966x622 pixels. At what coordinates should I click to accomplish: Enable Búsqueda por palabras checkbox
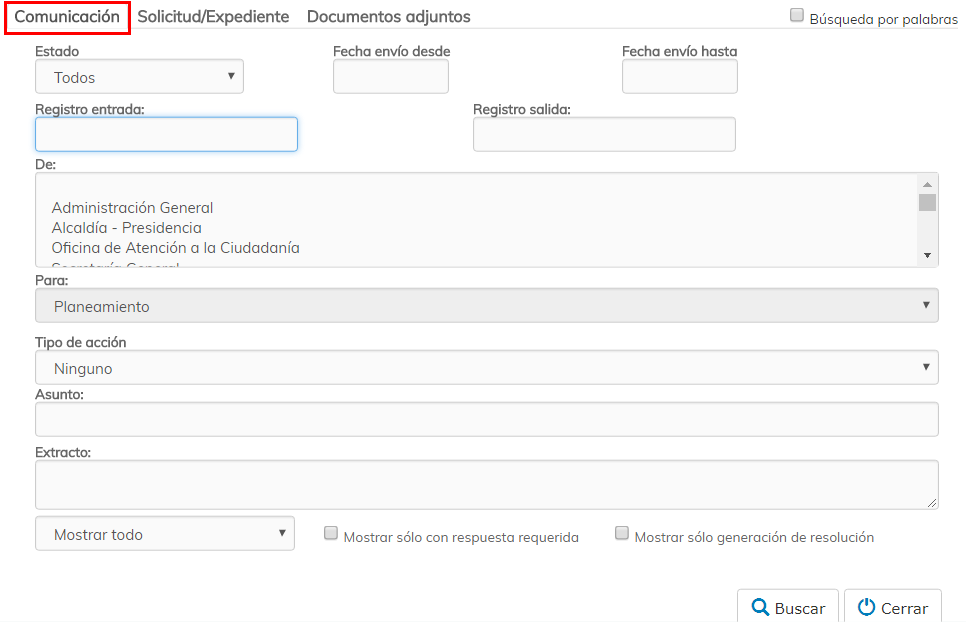(797, 15)
